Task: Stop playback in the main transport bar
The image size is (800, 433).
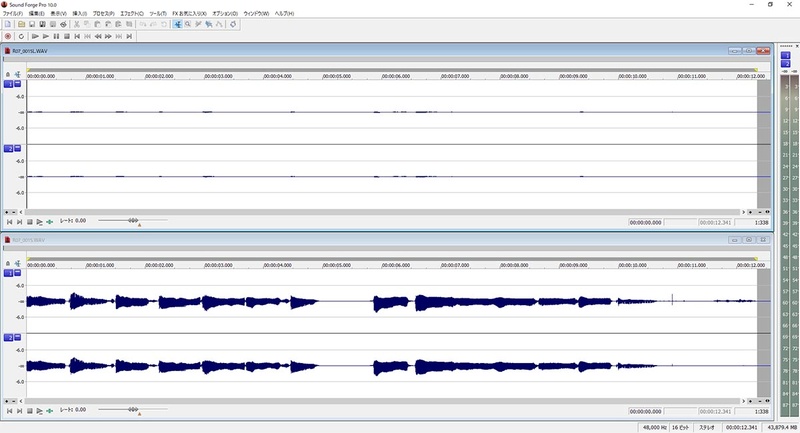Action: (67, 36)
